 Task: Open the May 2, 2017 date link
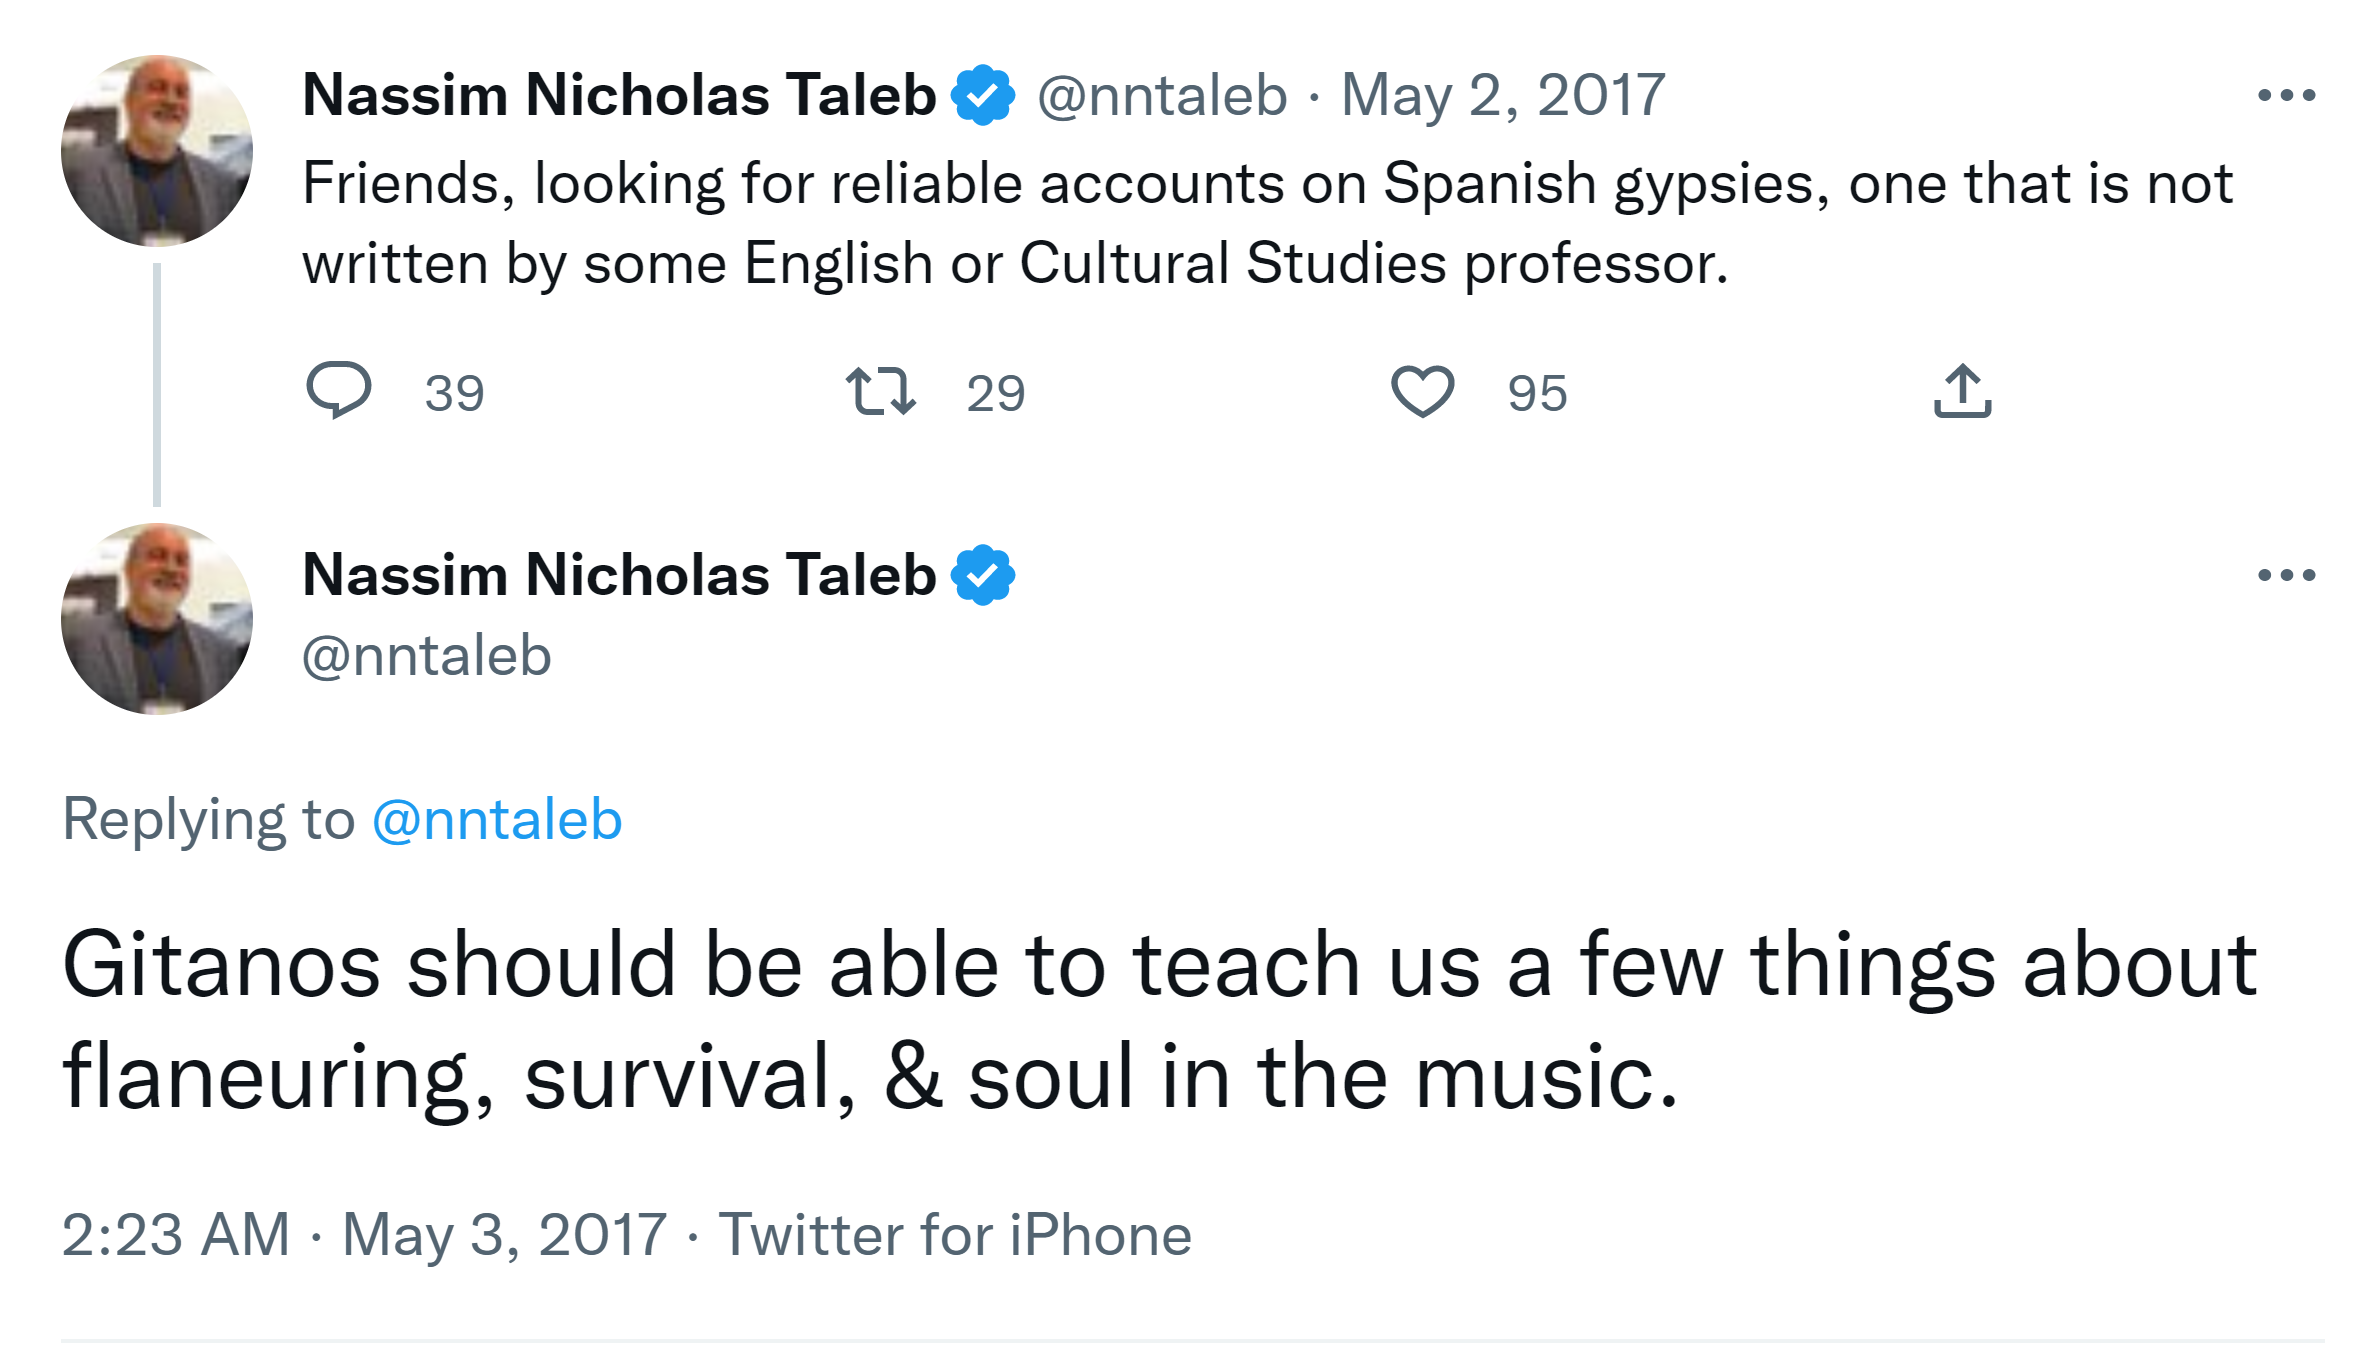(1502, 96)
